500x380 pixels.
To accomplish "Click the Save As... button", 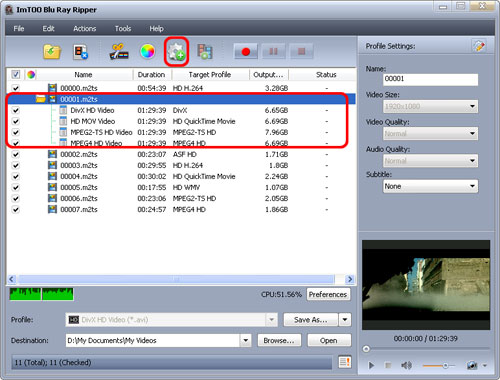I will (x=311, y=320).
